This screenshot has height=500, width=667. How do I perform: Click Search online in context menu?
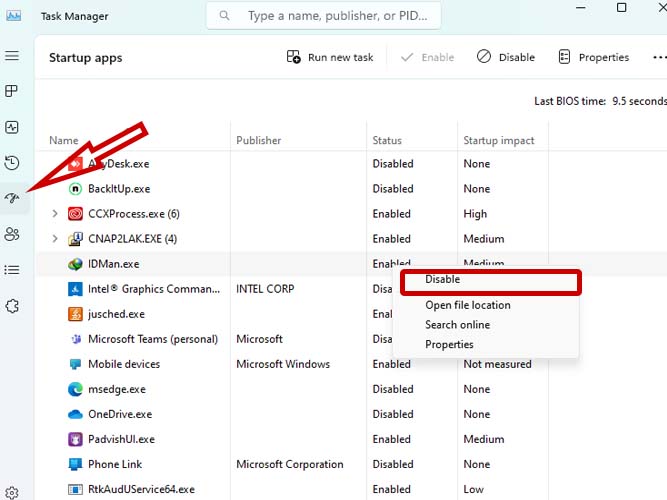(457, 325)
